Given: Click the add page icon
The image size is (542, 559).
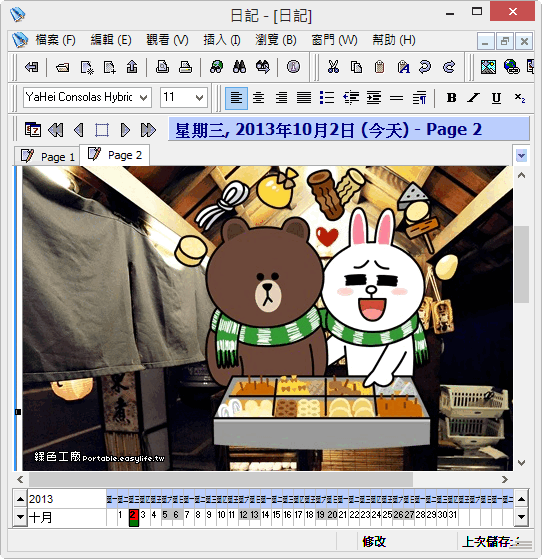Looking at the screenshot, I should 109,67.
